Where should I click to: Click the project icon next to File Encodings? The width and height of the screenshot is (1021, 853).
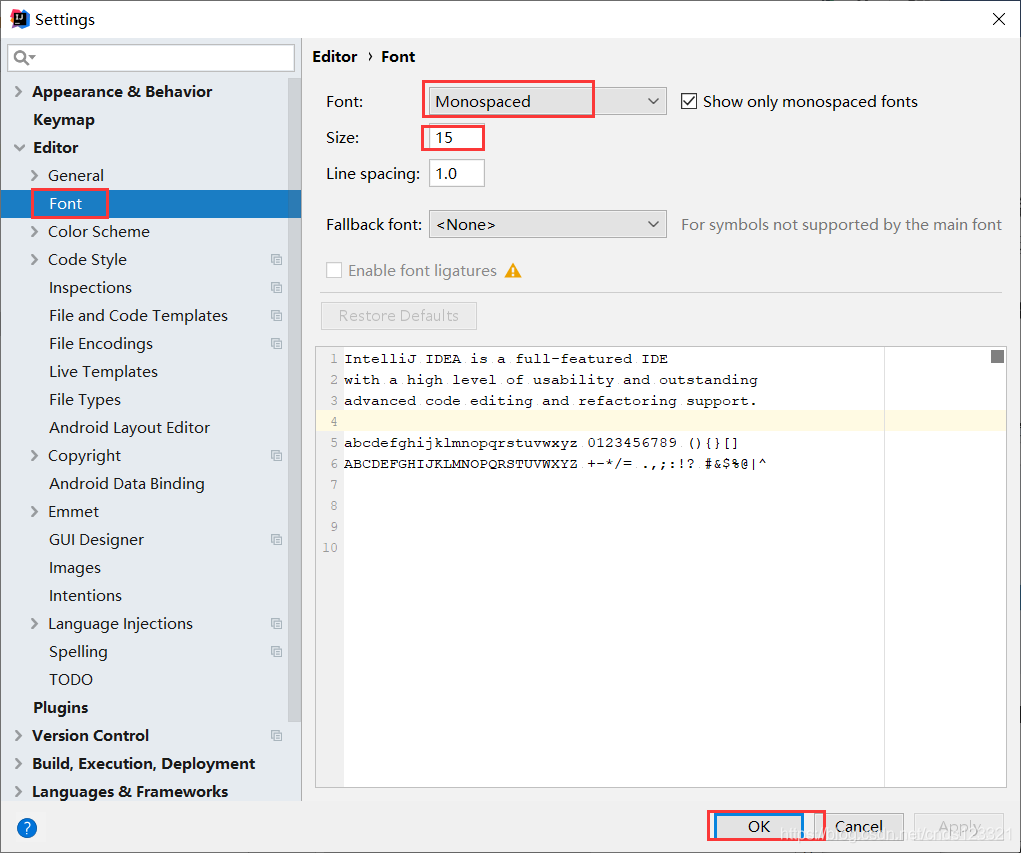point(277,343)
